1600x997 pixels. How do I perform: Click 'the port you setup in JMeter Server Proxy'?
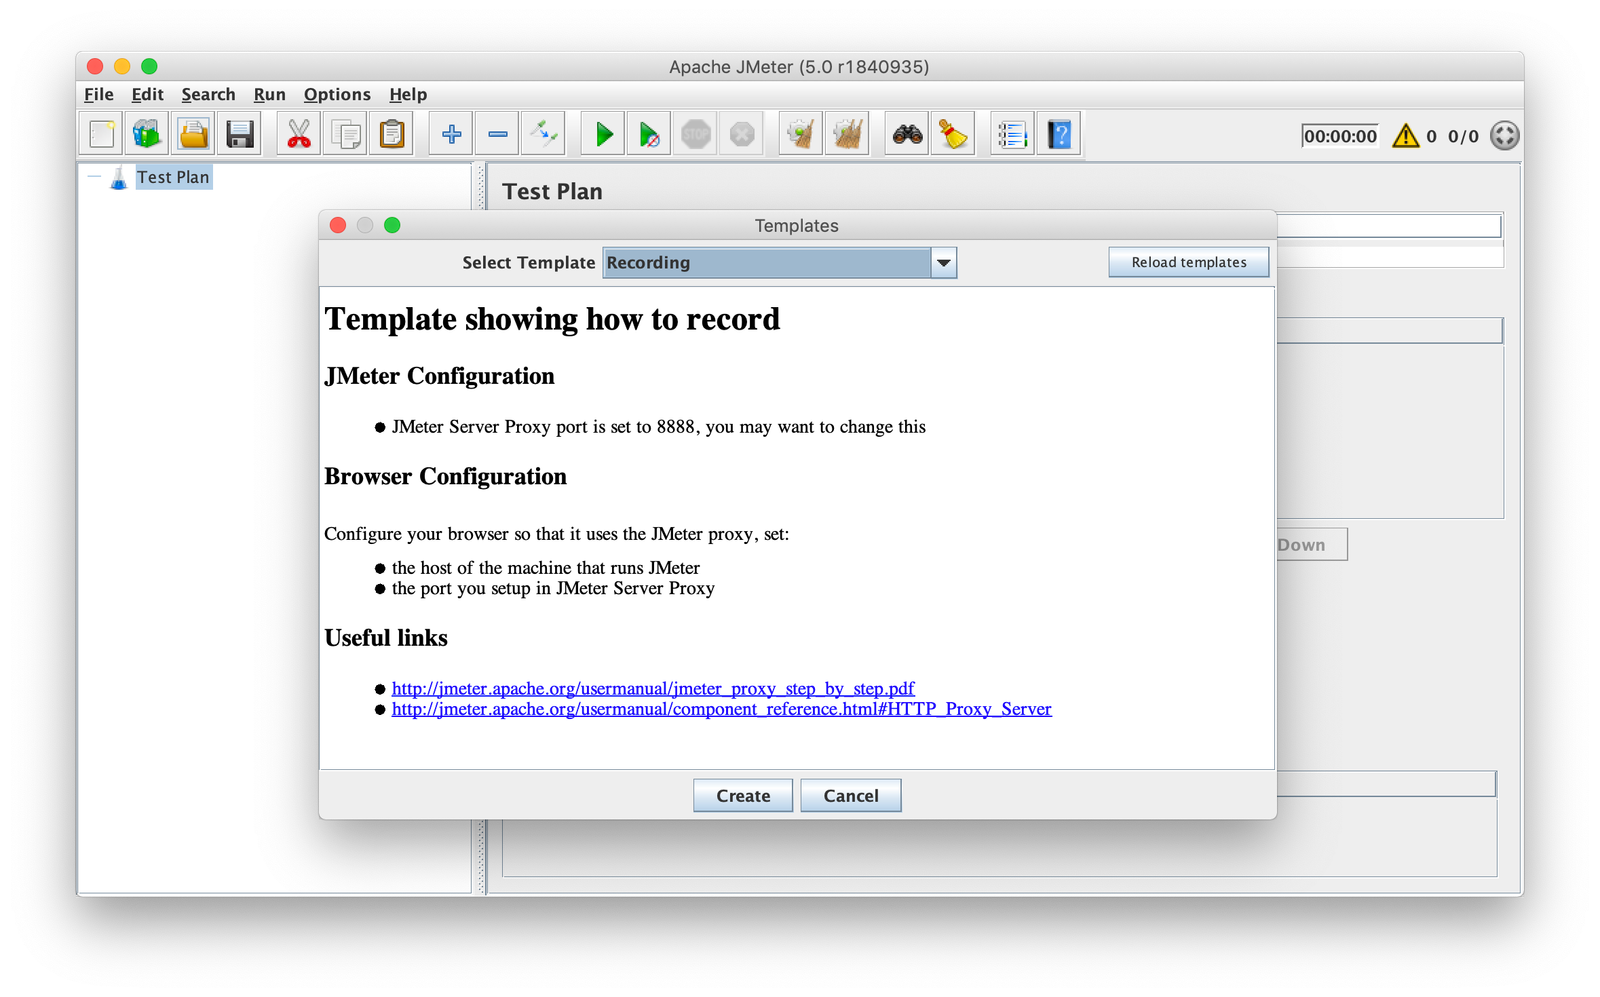click(553, 588)
